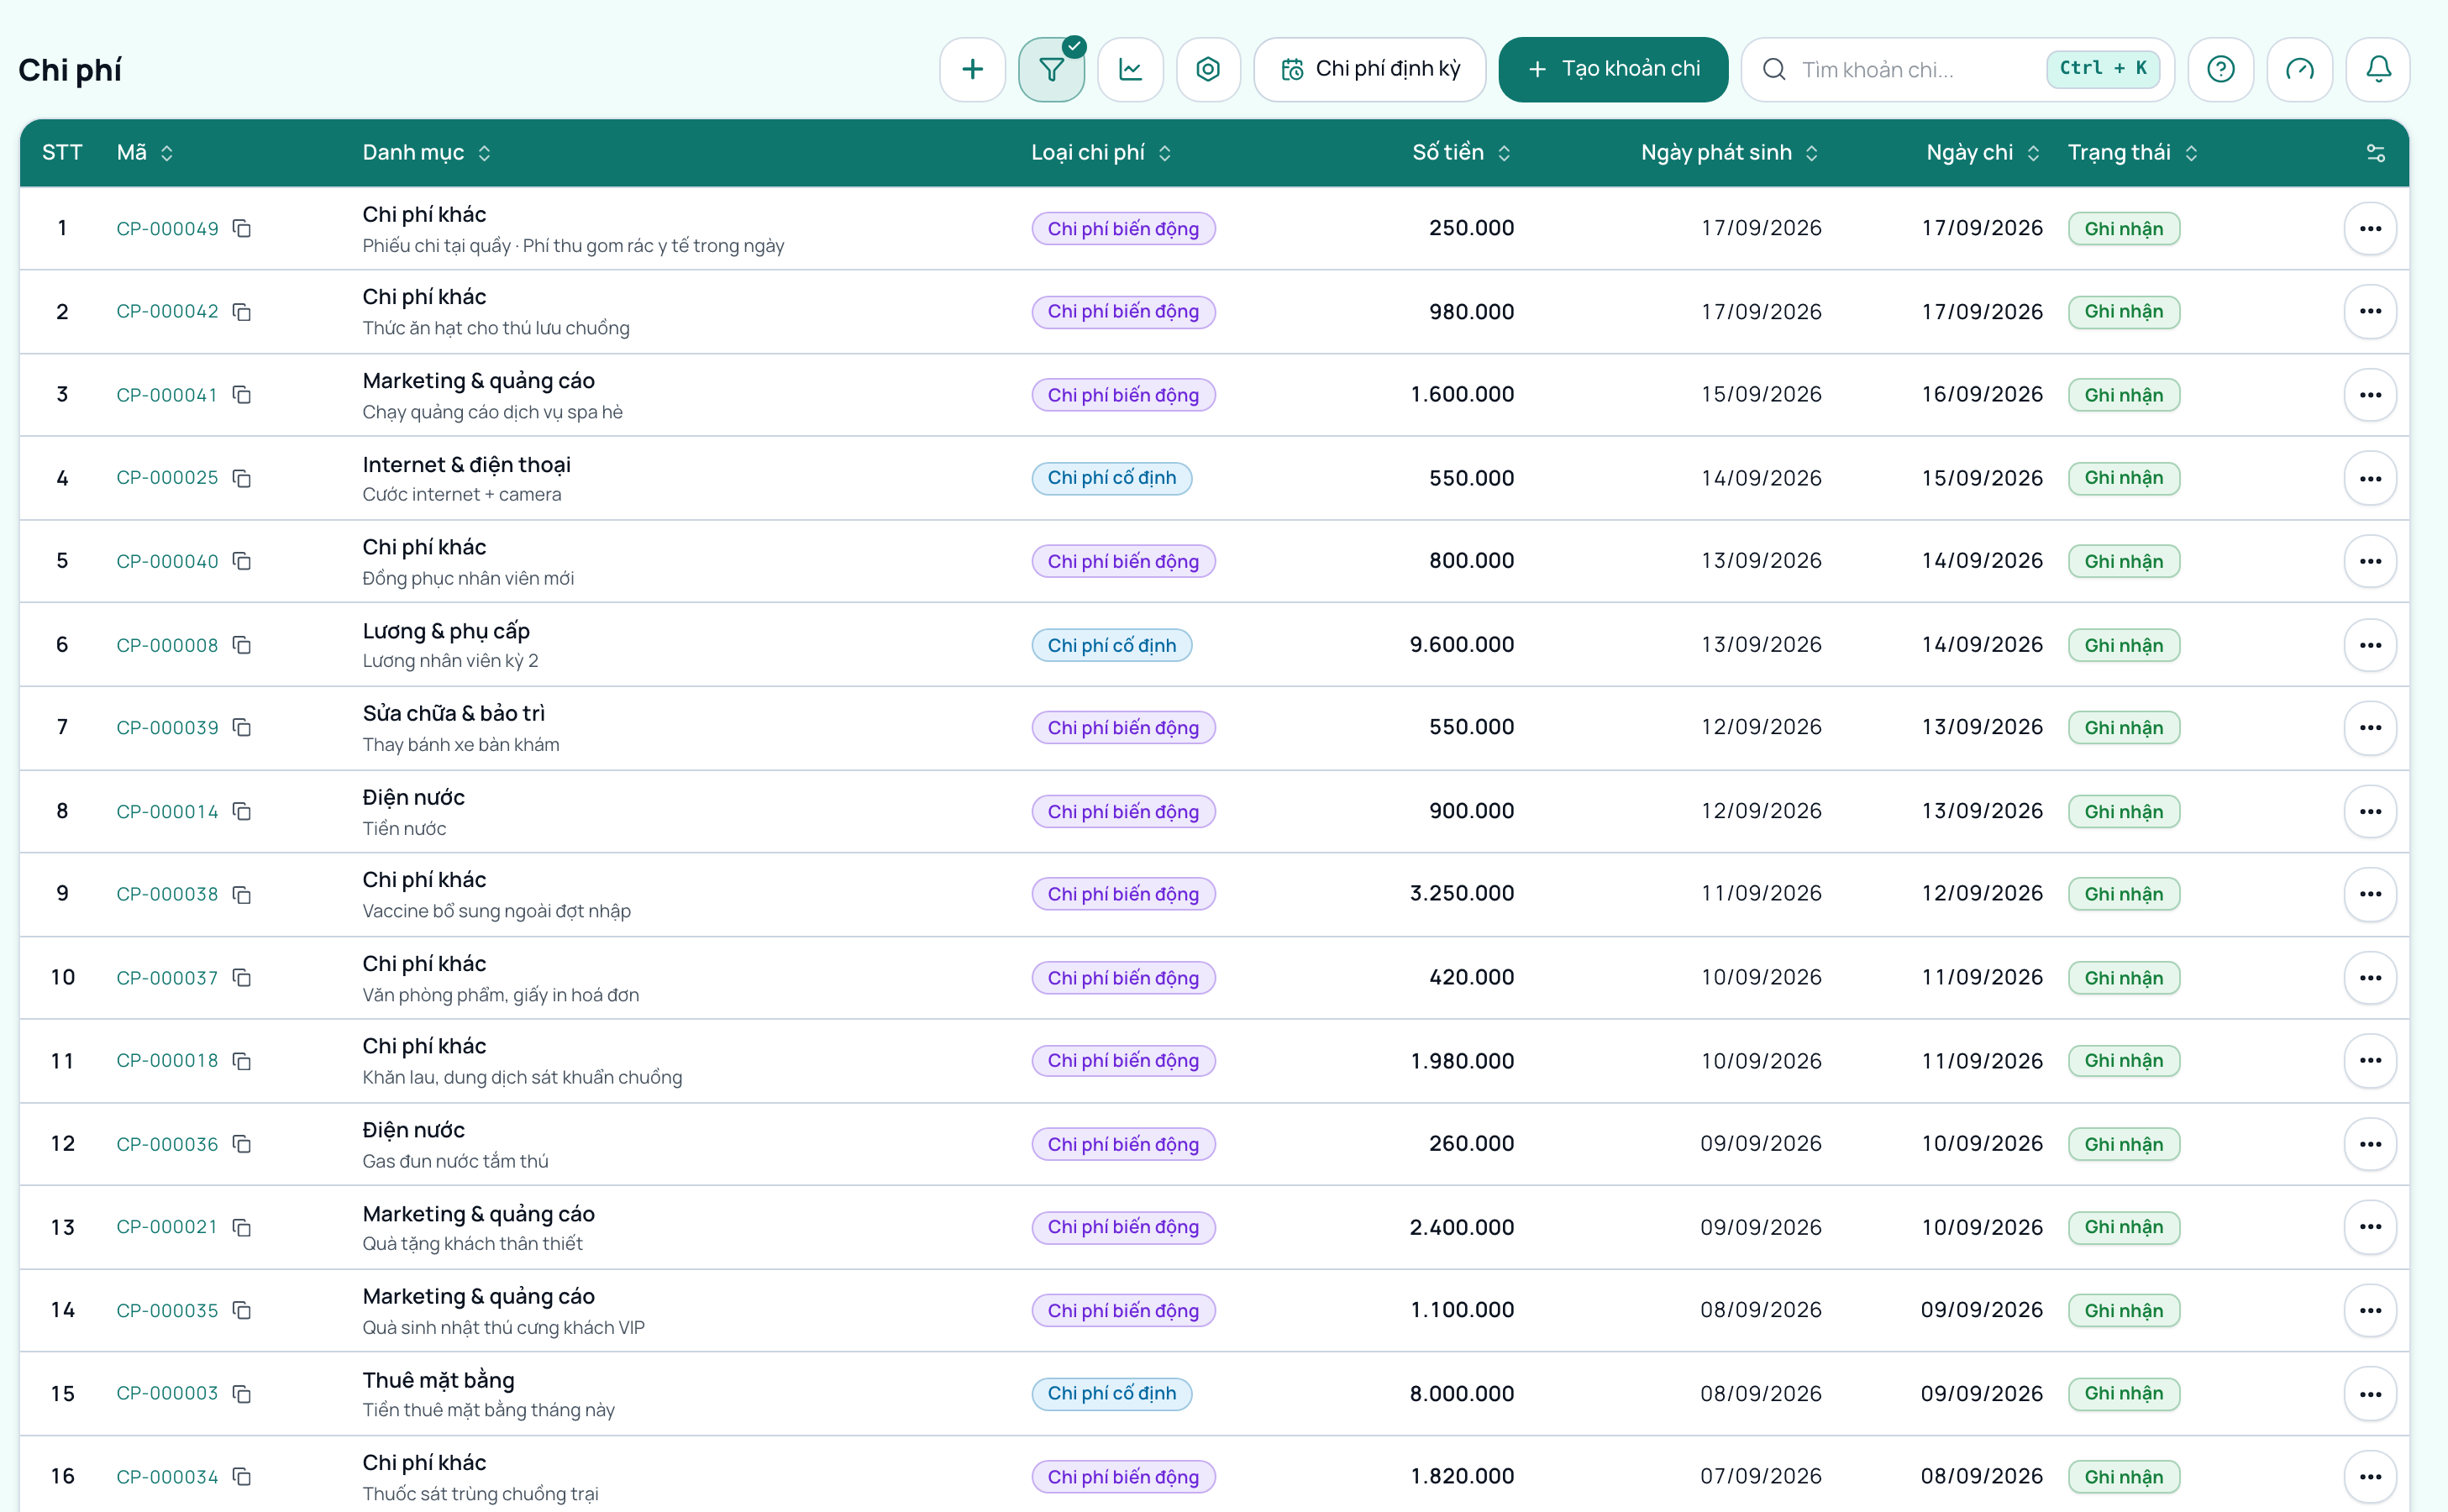Screen dimensions: 2448x1512
Task: Click Ghi nhận status of CP-000008
Action: 2123,645
